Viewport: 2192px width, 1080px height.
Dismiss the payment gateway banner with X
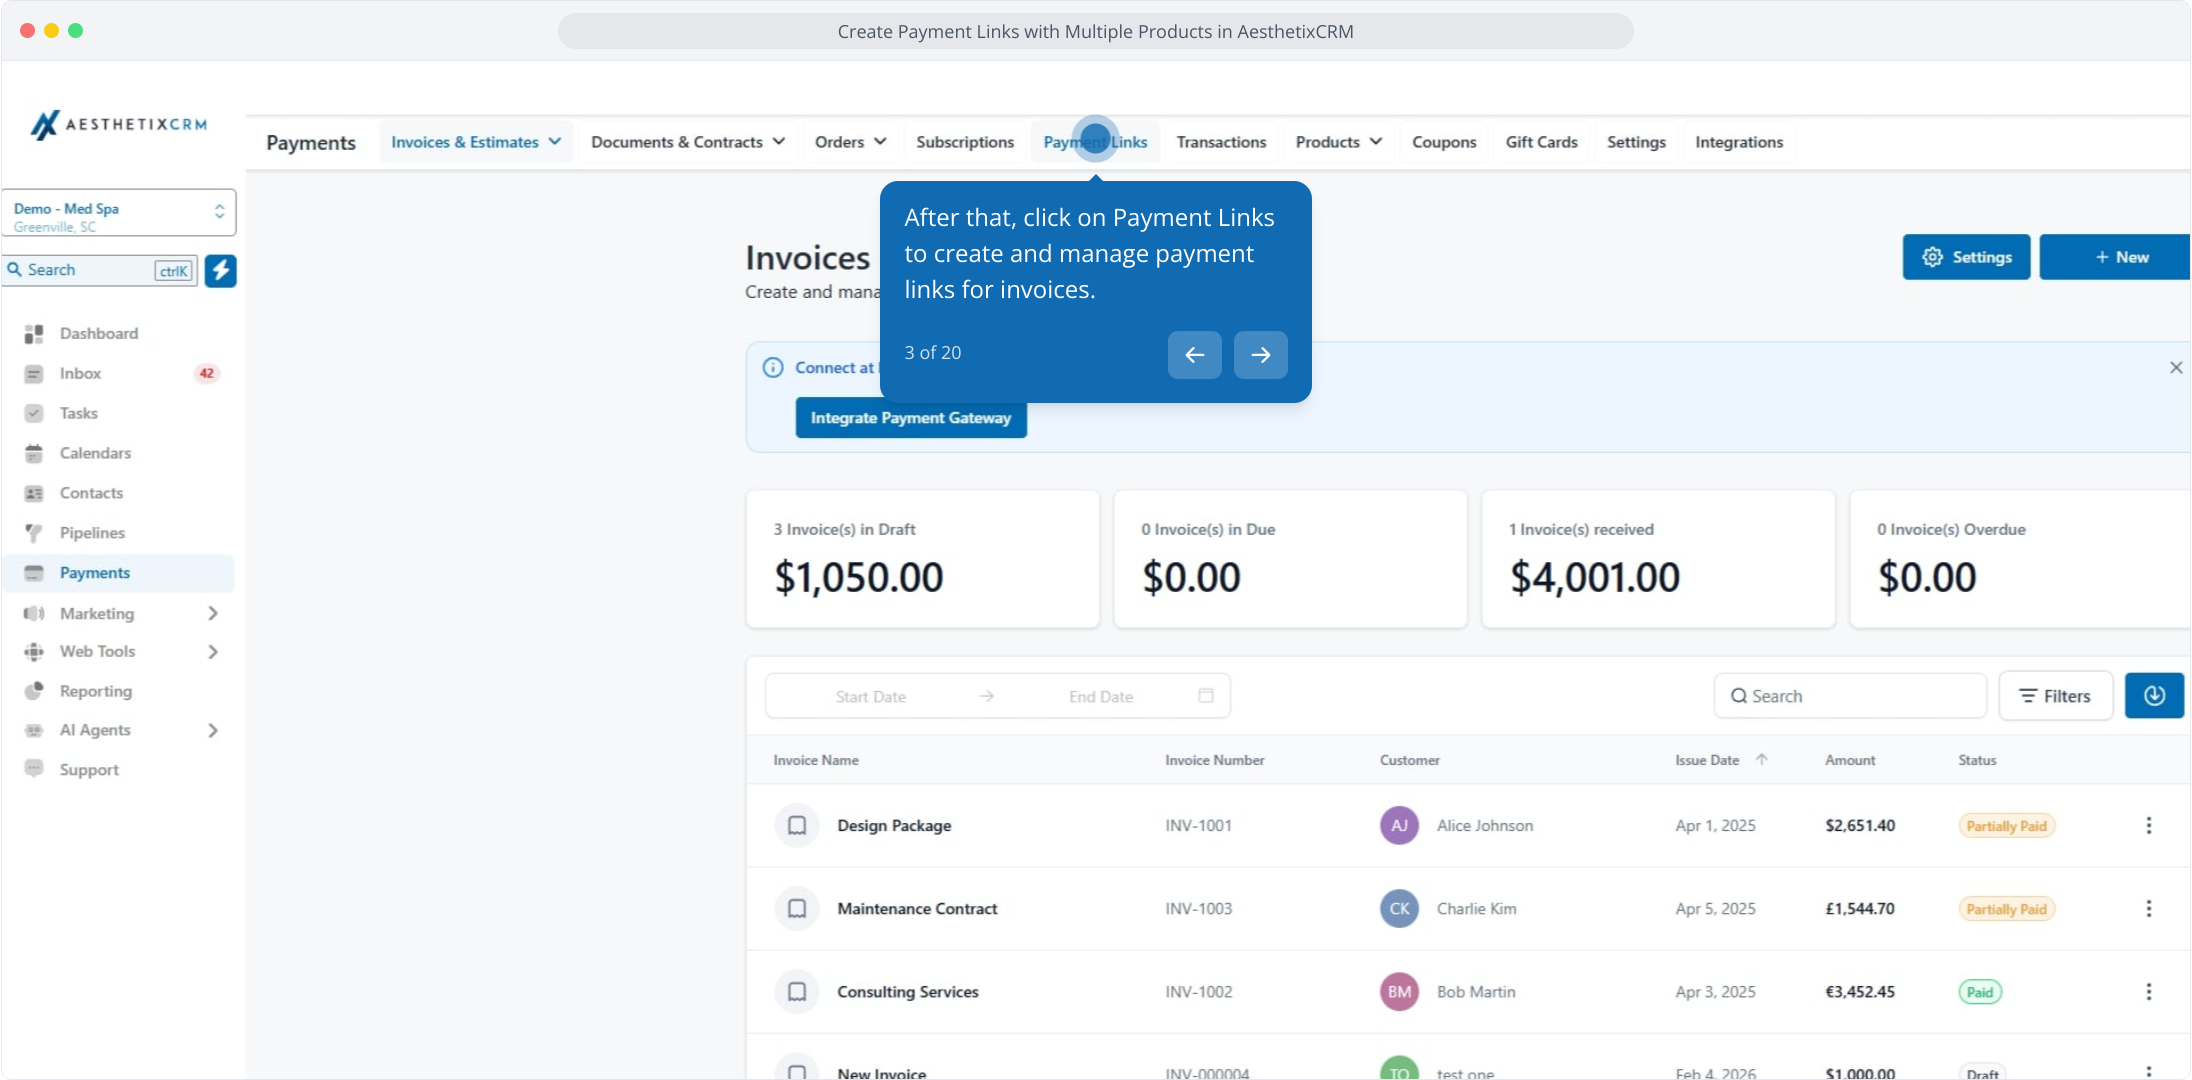[x=2176, y=368]
